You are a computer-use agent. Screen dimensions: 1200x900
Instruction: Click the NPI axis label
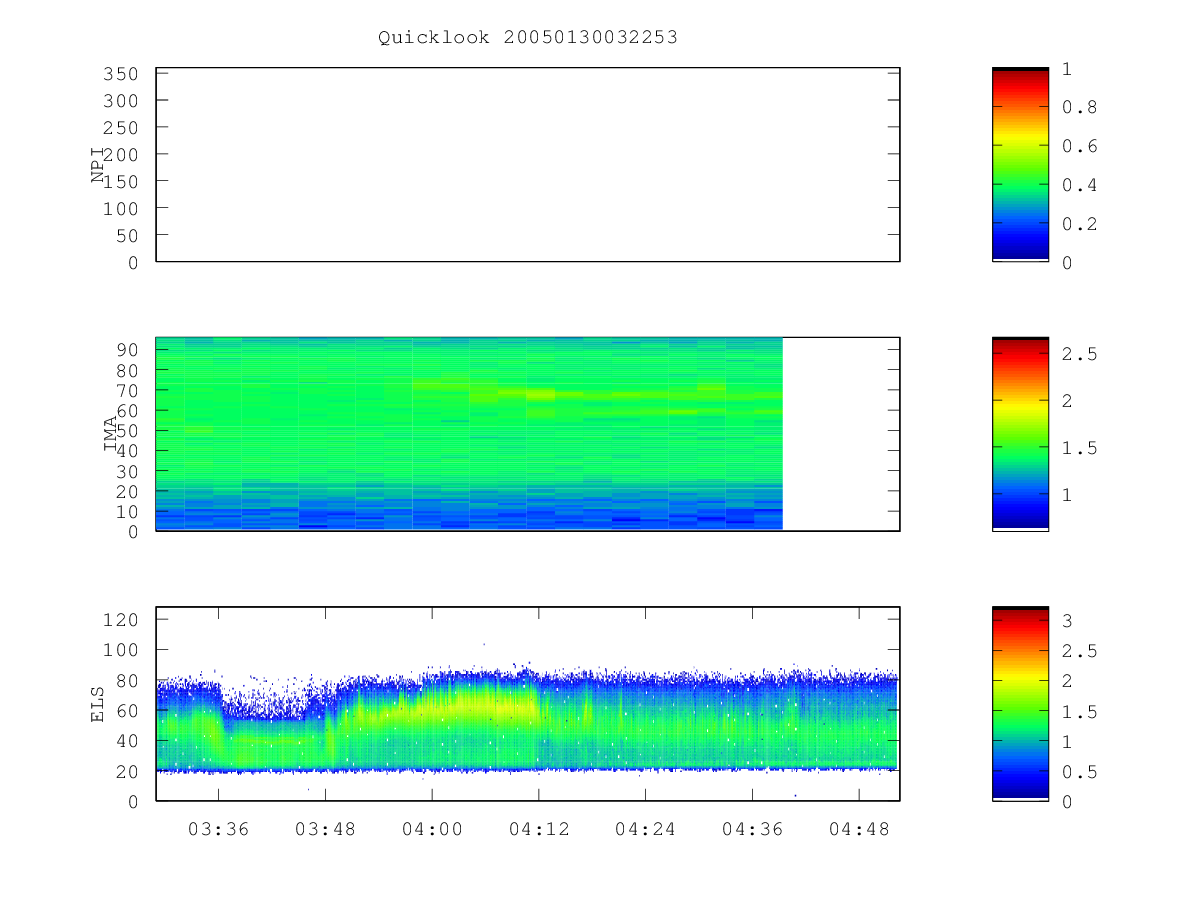coord(98,165)
